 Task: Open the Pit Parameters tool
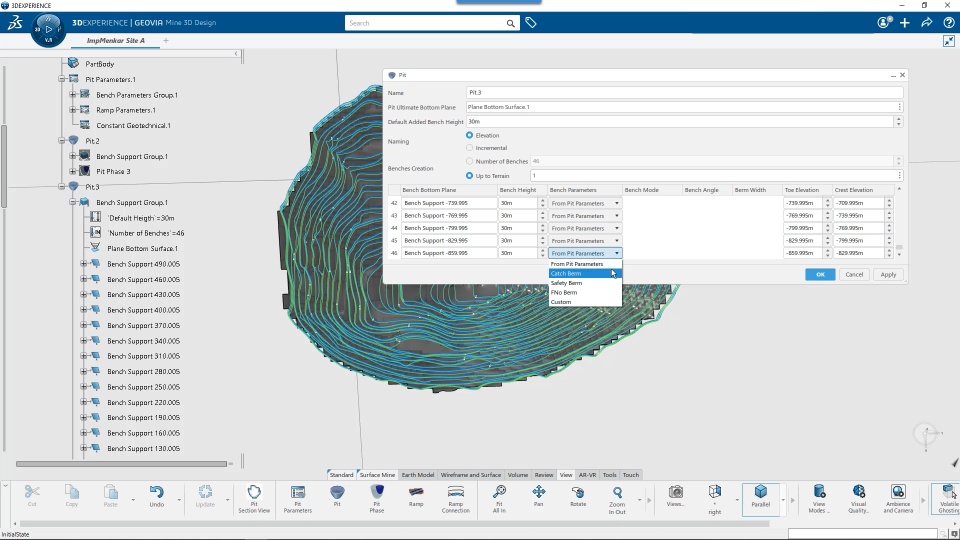[298, 499]
